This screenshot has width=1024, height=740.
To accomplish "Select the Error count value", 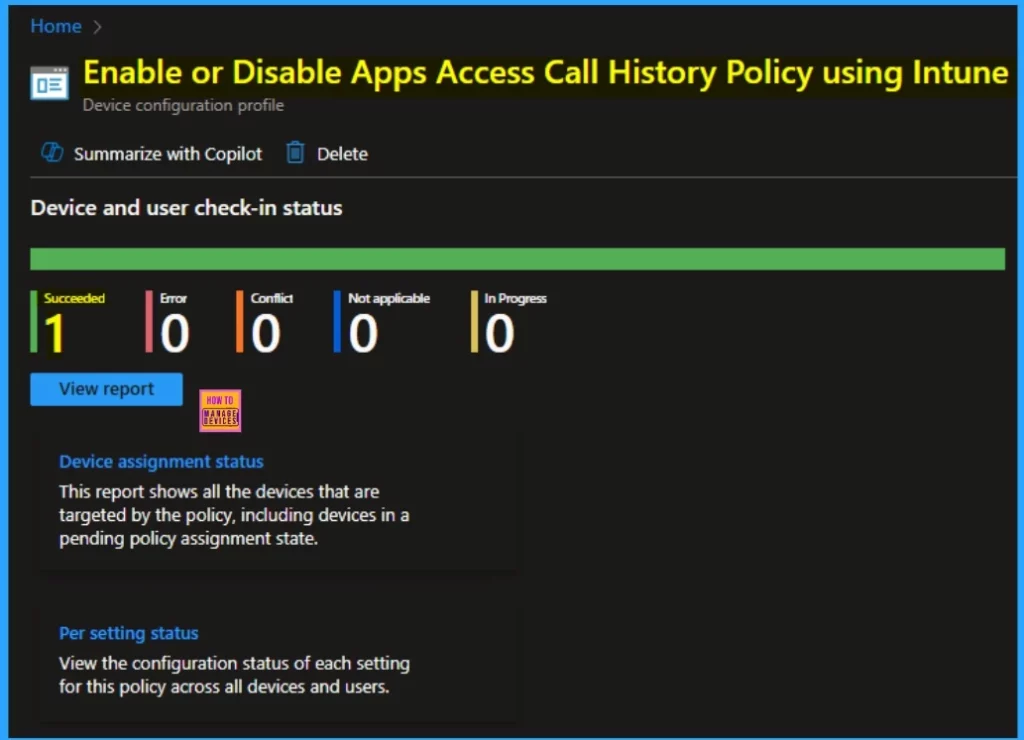I will tap(174, 333).
